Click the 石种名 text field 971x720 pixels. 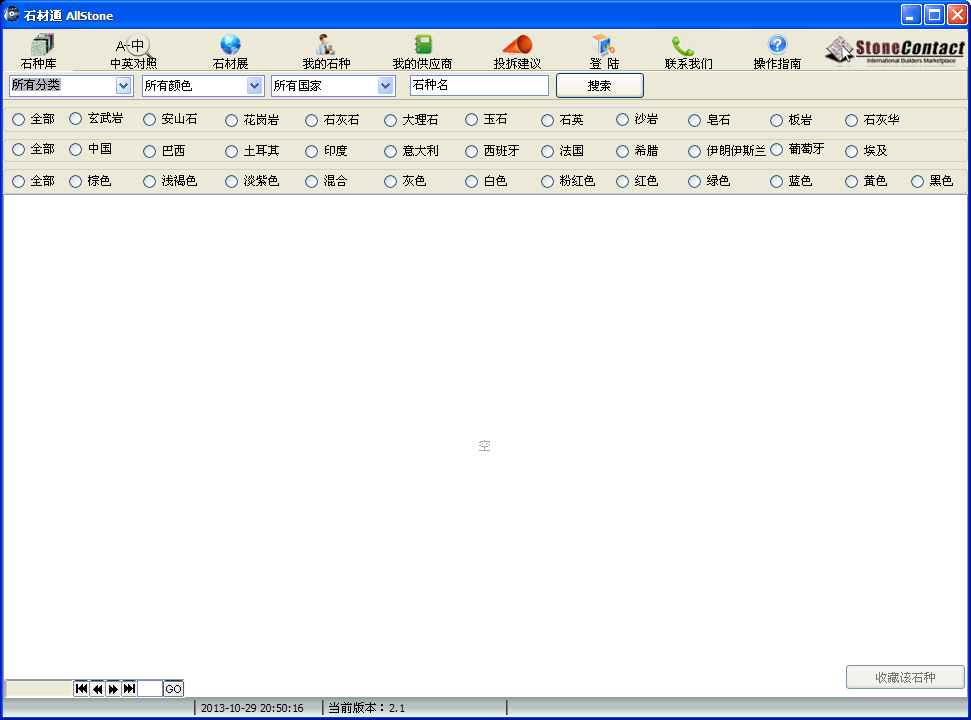coord(479,85)
